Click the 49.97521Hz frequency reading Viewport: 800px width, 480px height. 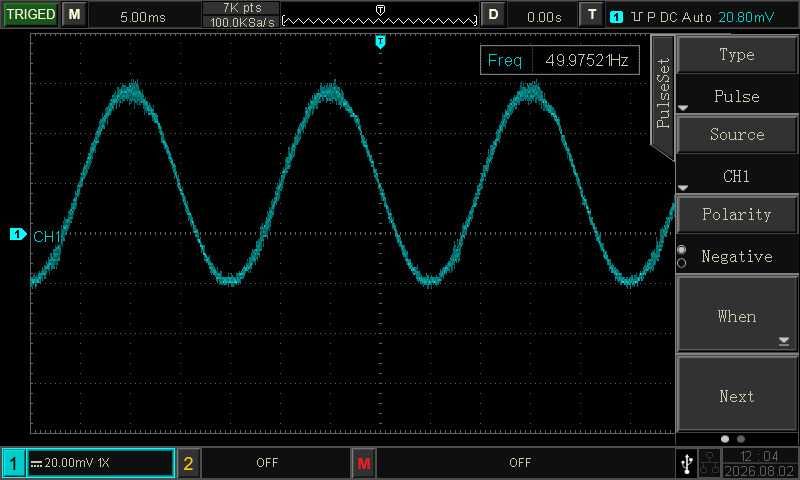587,60
